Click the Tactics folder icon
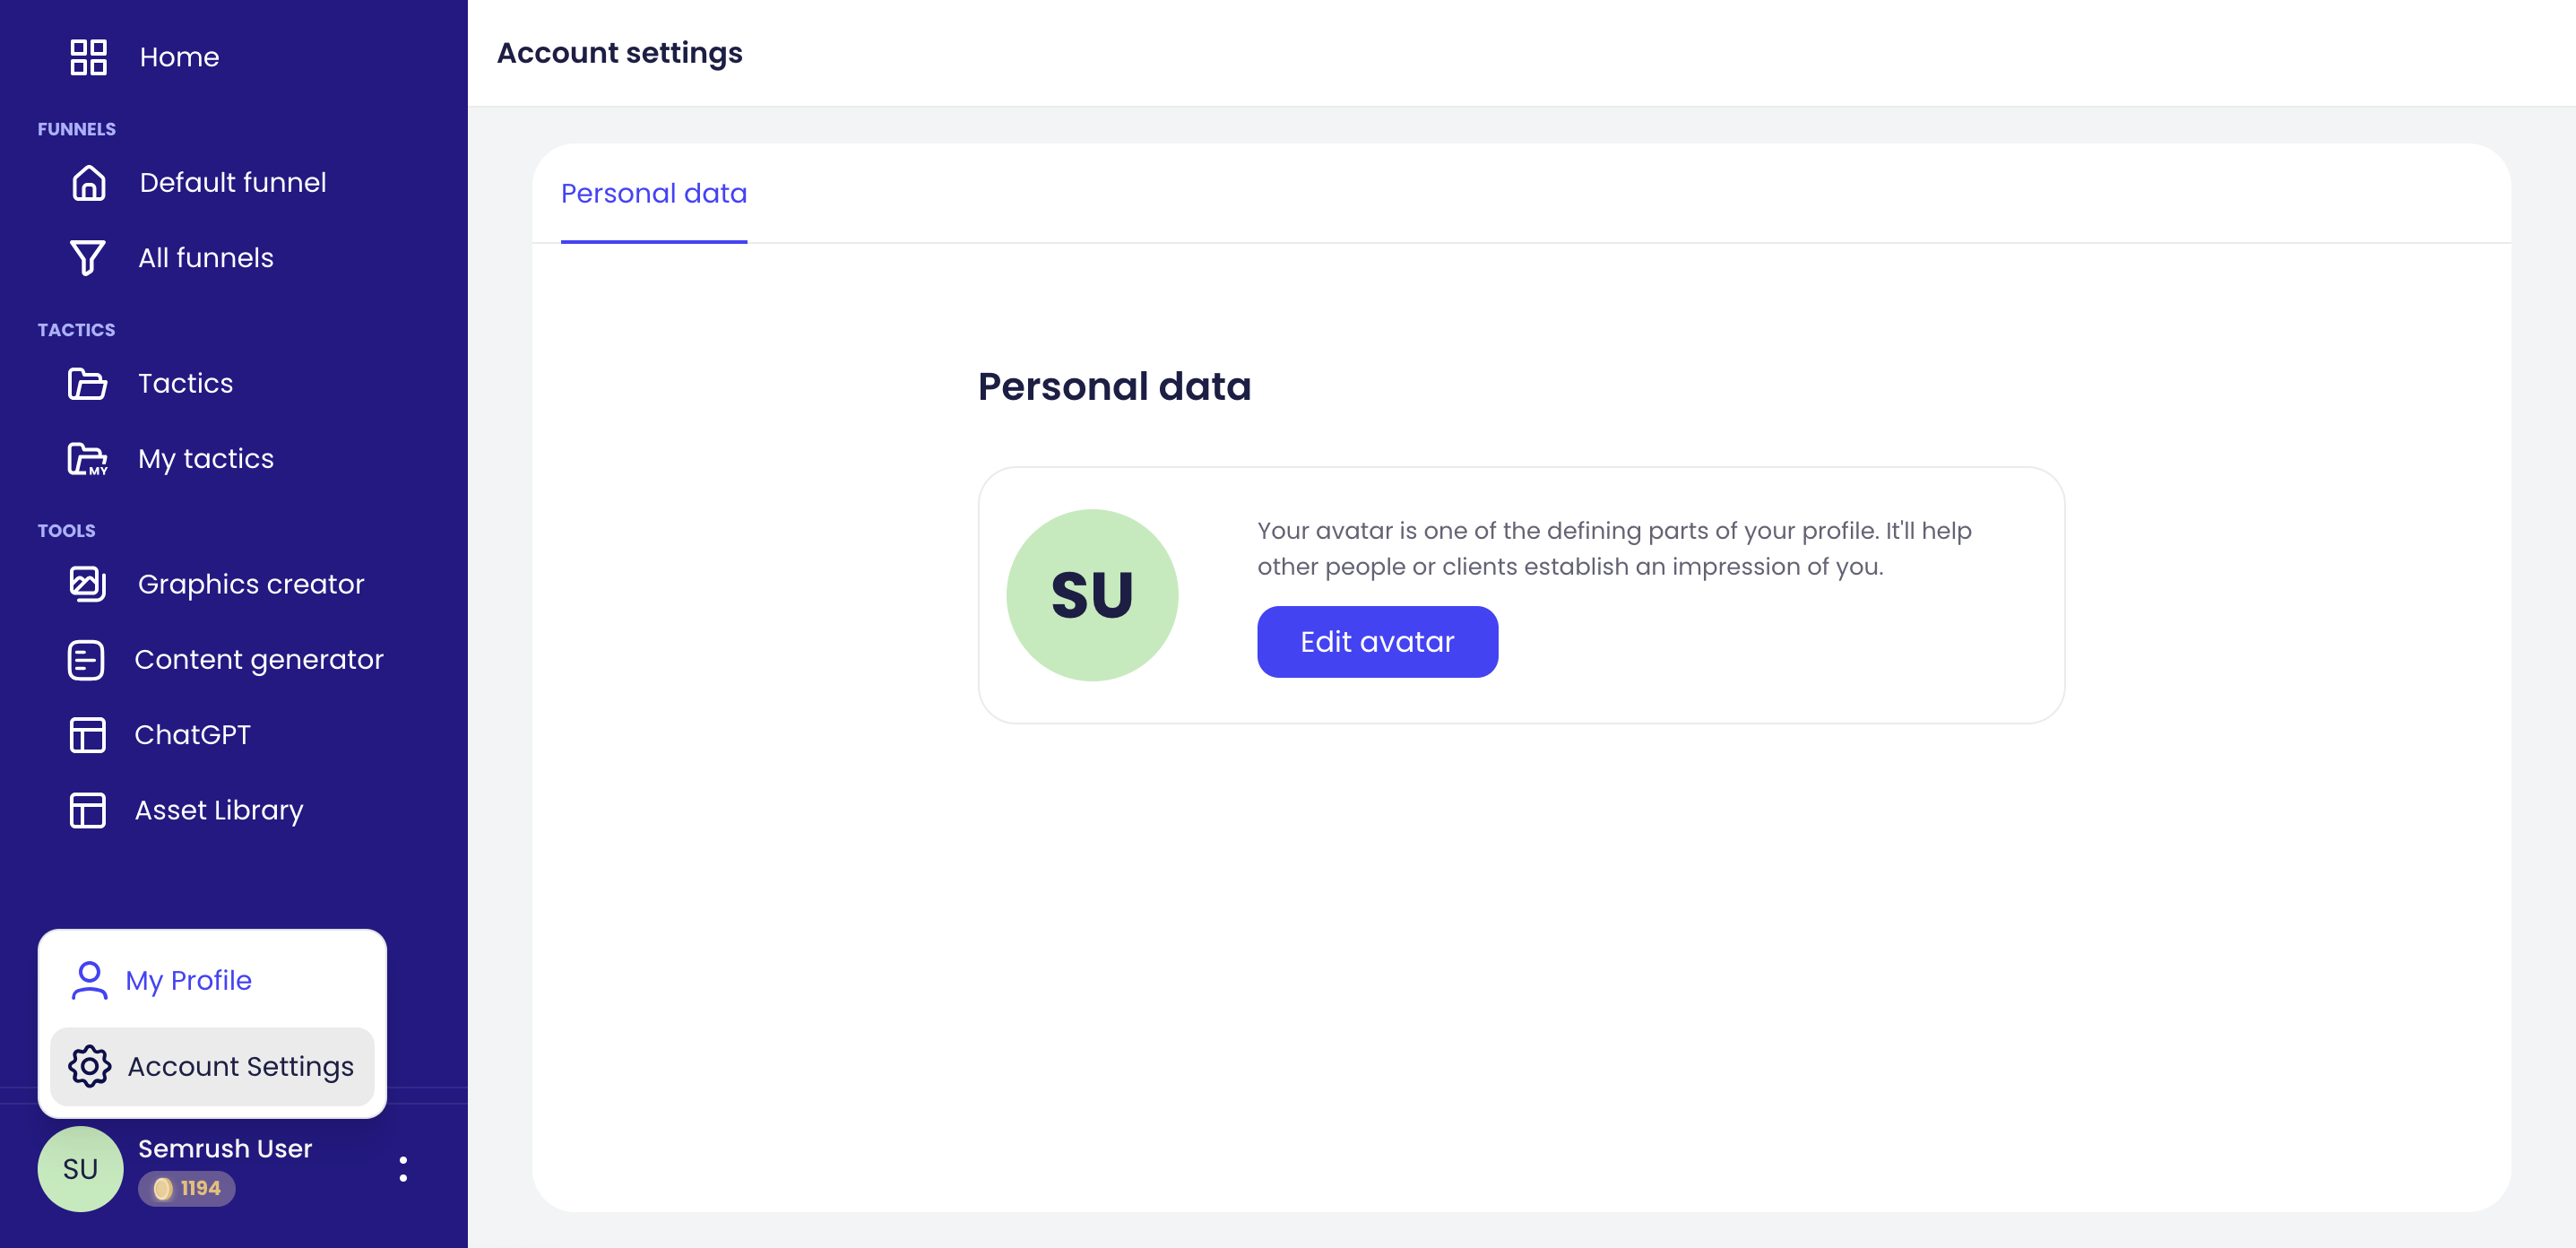 point(87,383)
